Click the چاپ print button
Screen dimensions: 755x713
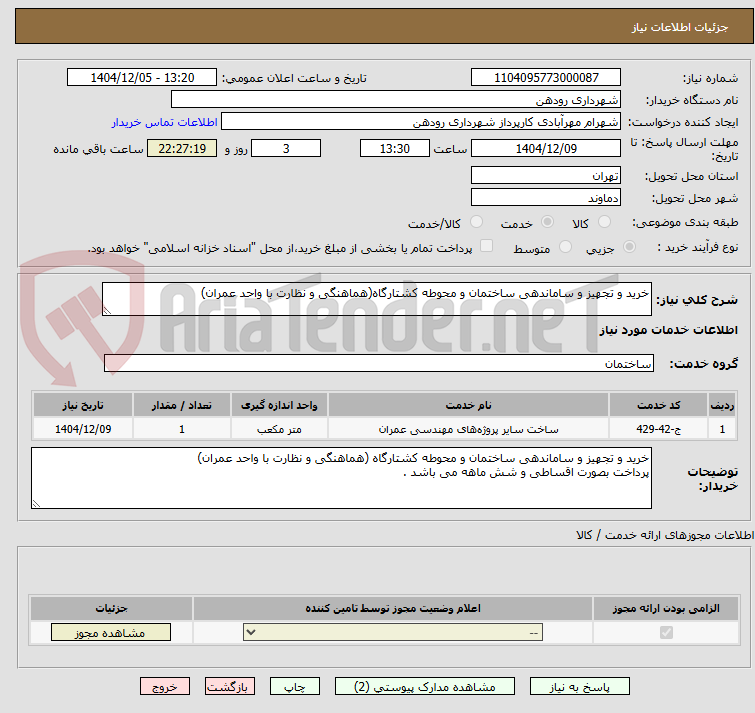click(x=295, y=687)
